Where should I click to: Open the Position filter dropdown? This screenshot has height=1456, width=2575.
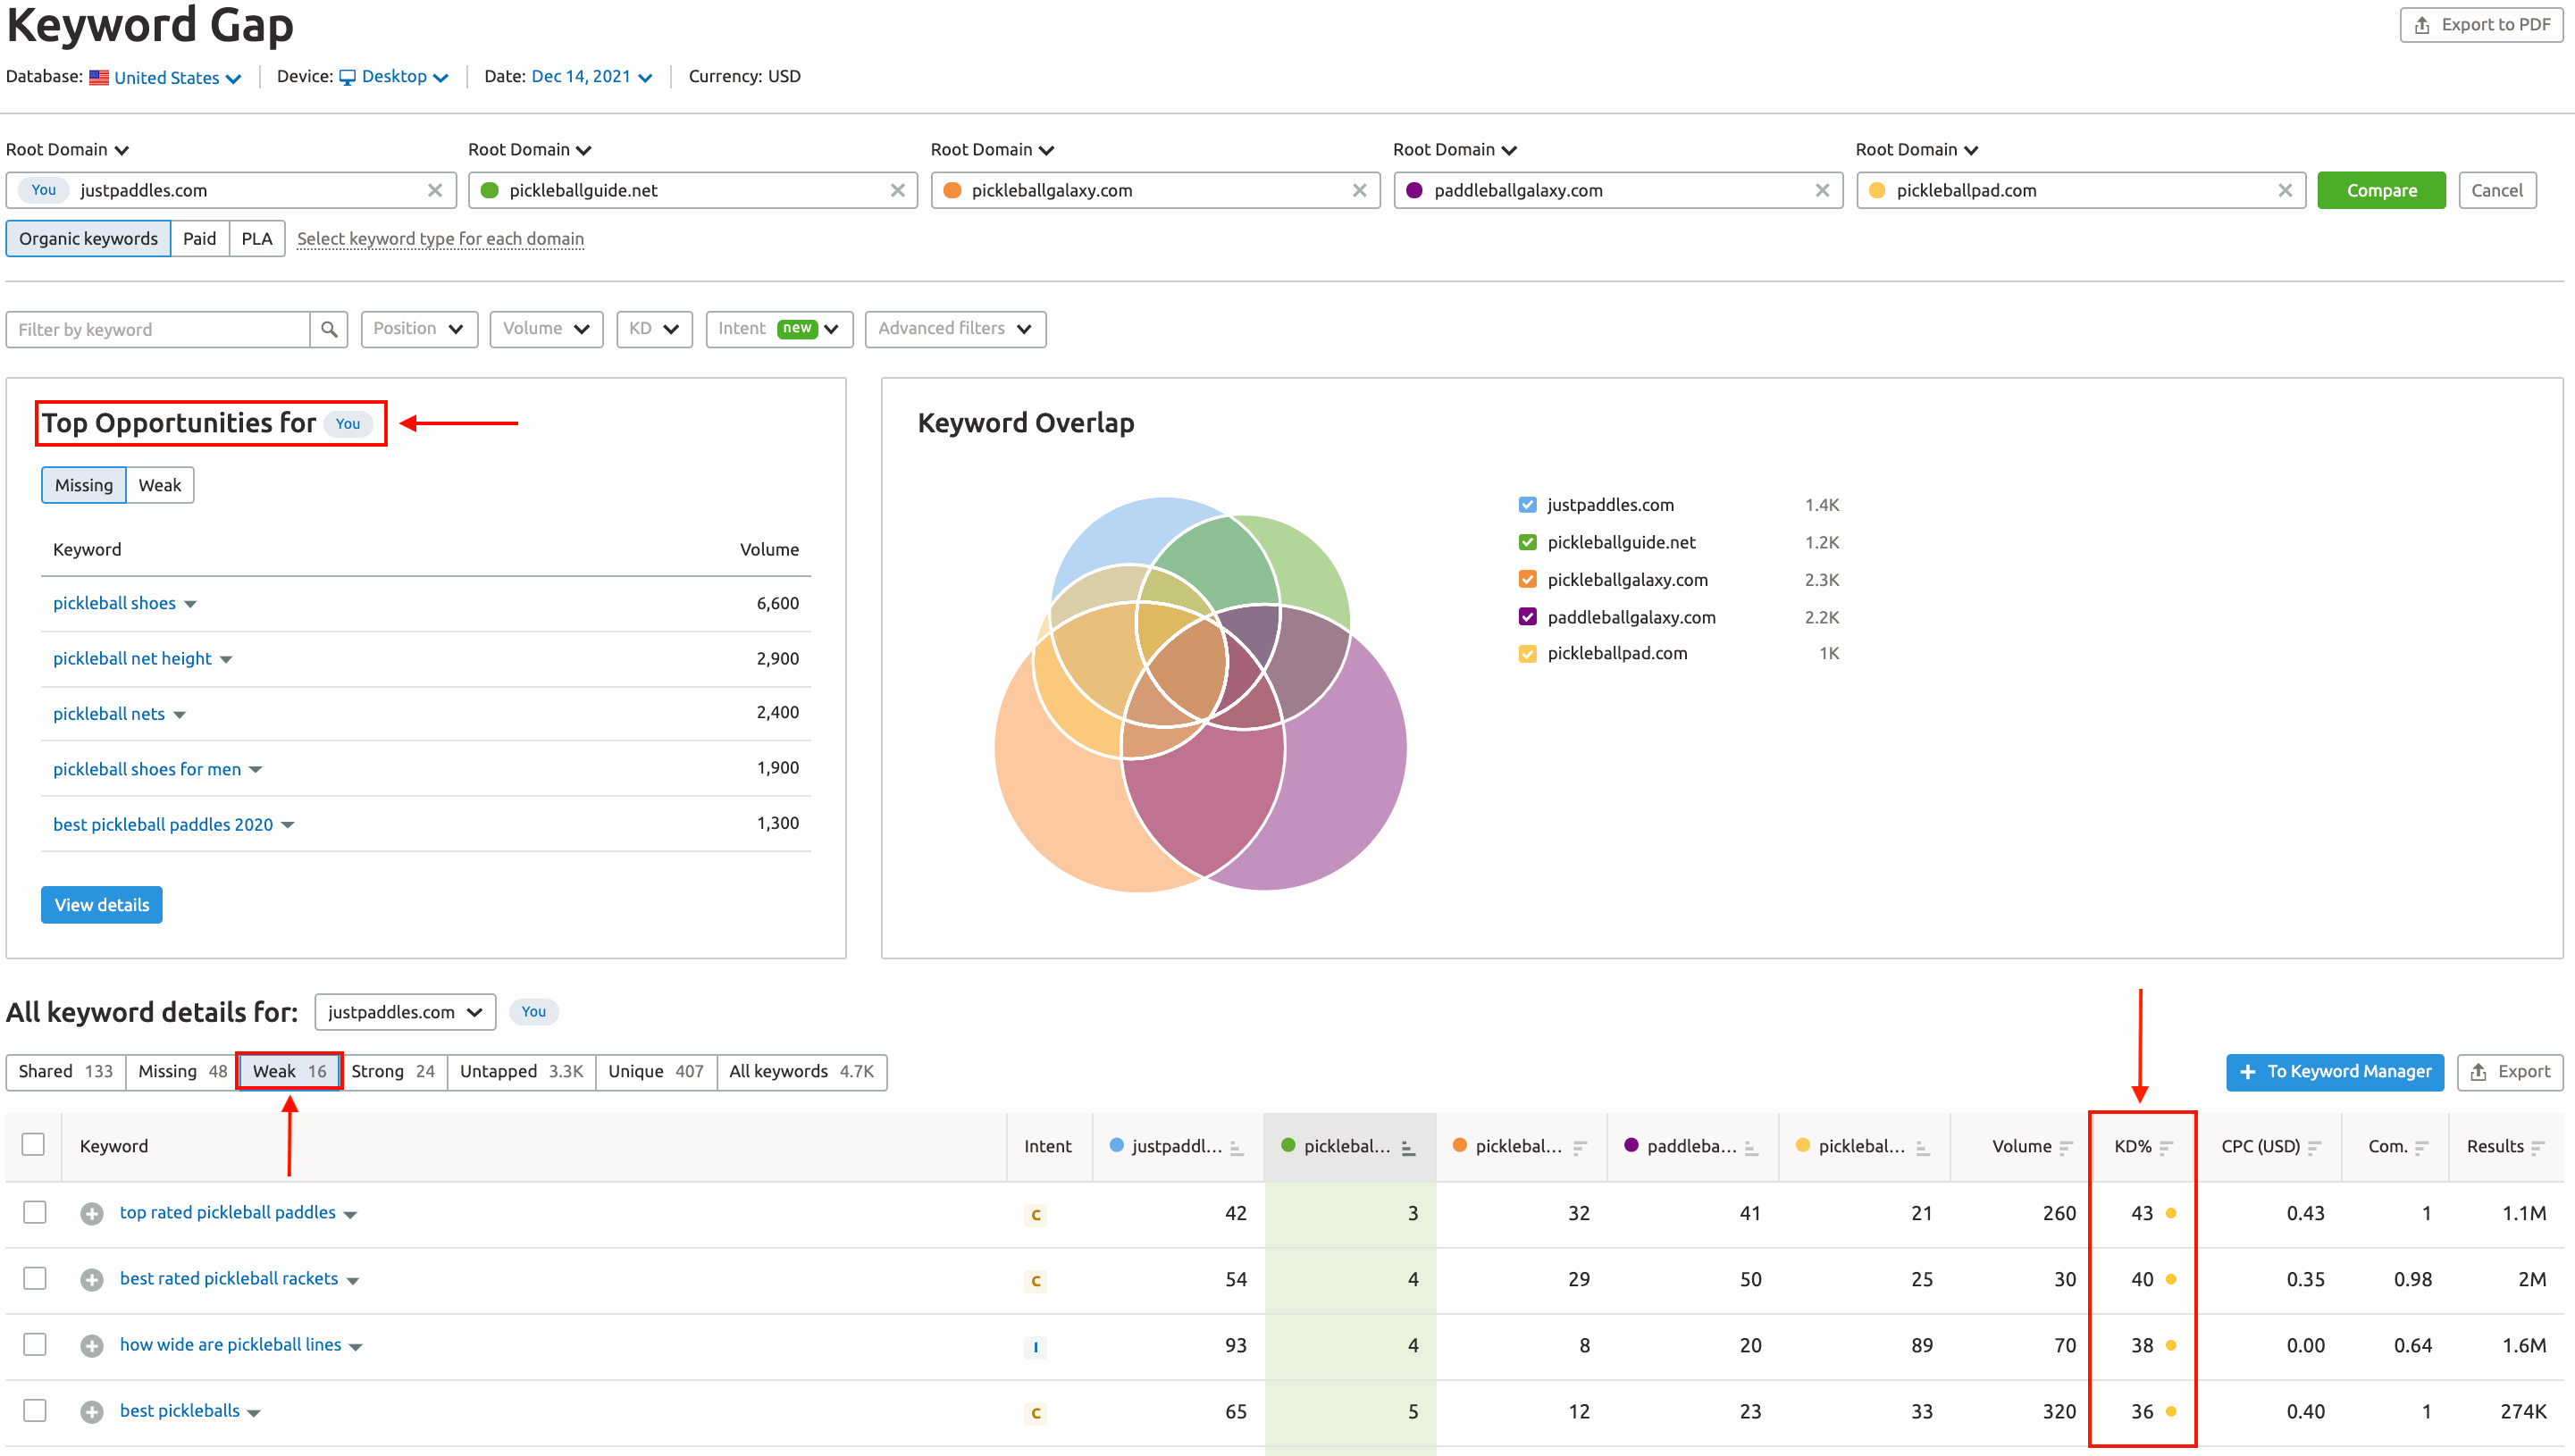(x=419, y=329)
